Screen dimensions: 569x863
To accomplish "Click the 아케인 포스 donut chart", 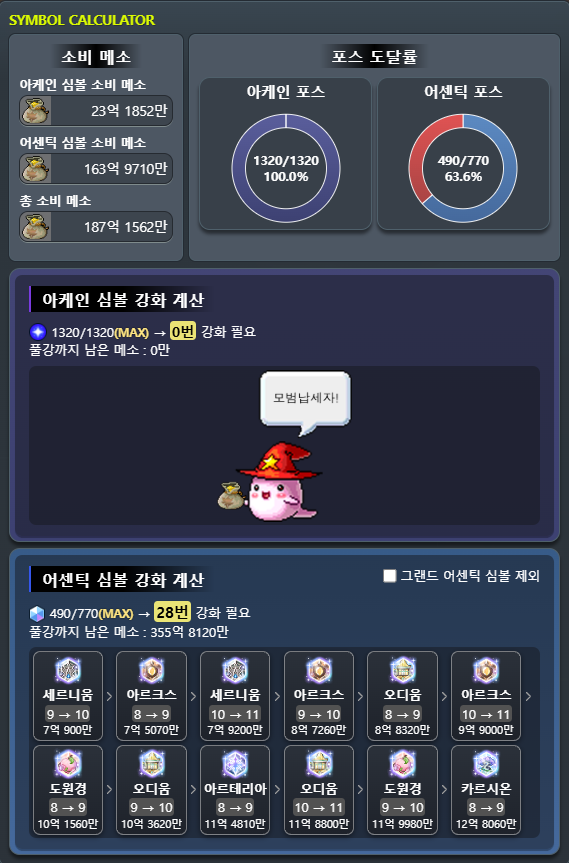I will pyautogui.click(x=286, y=168).
